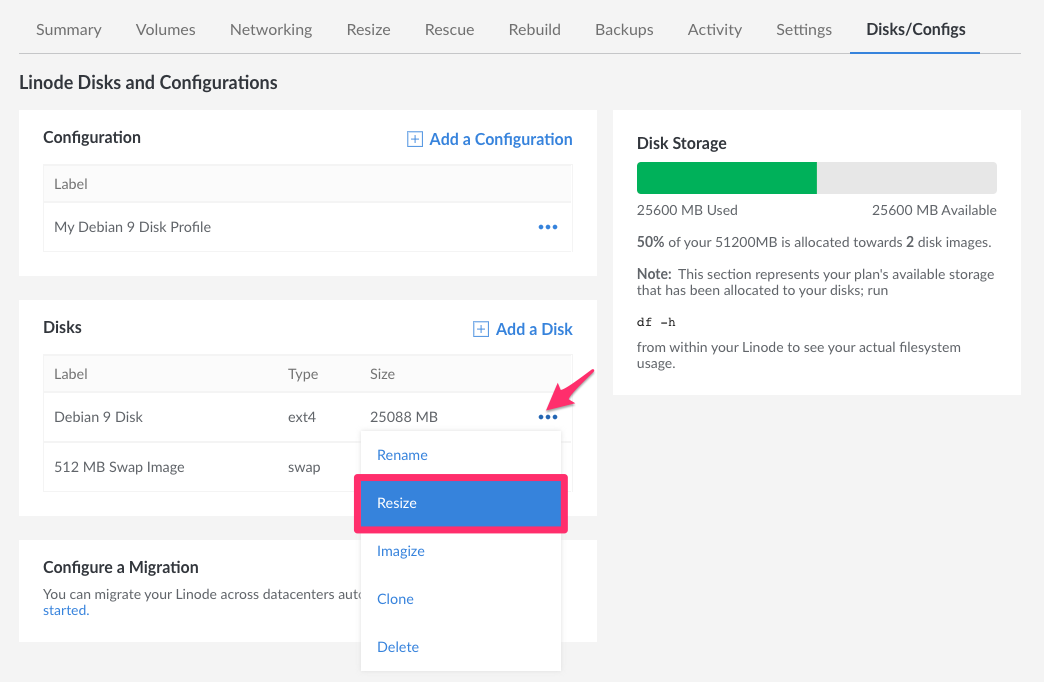This screenshot has height=682, width=1044.
Task: Open the Resize tab
Action: 368,30
